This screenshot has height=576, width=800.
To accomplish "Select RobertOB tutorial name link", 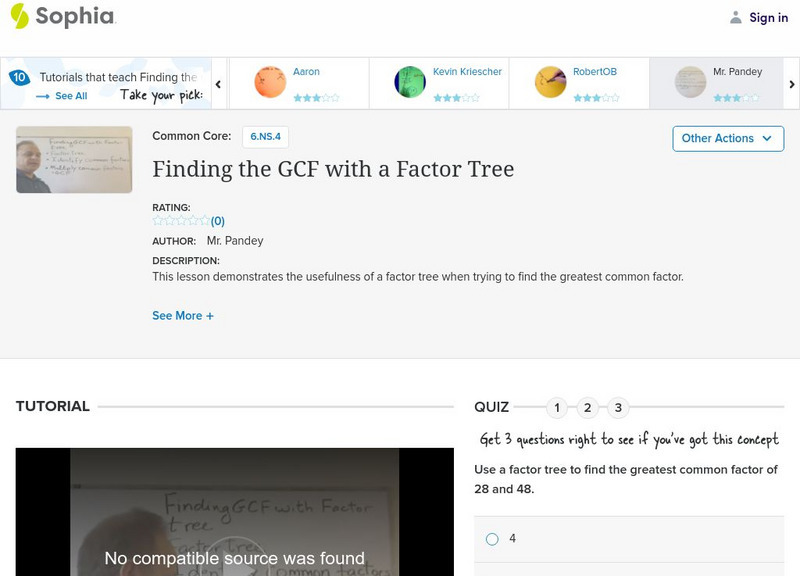I will tap(594, 72).
